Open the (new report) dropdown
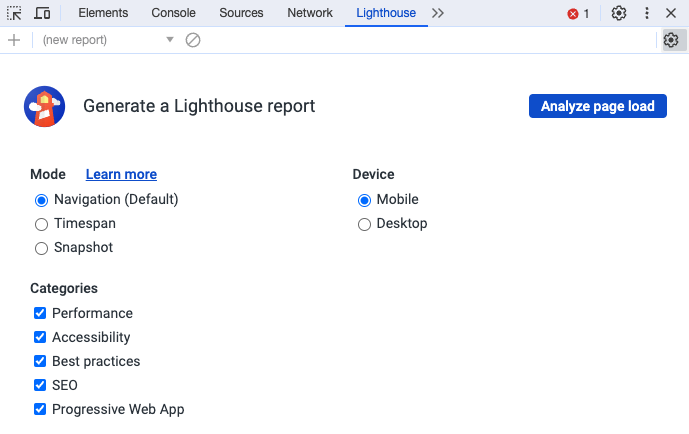 click(106, 40)
